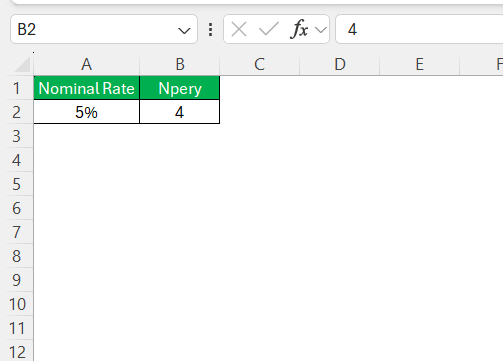503x361 pixels.
Task: Select the cell containing 5%
Action: [87, 112]
